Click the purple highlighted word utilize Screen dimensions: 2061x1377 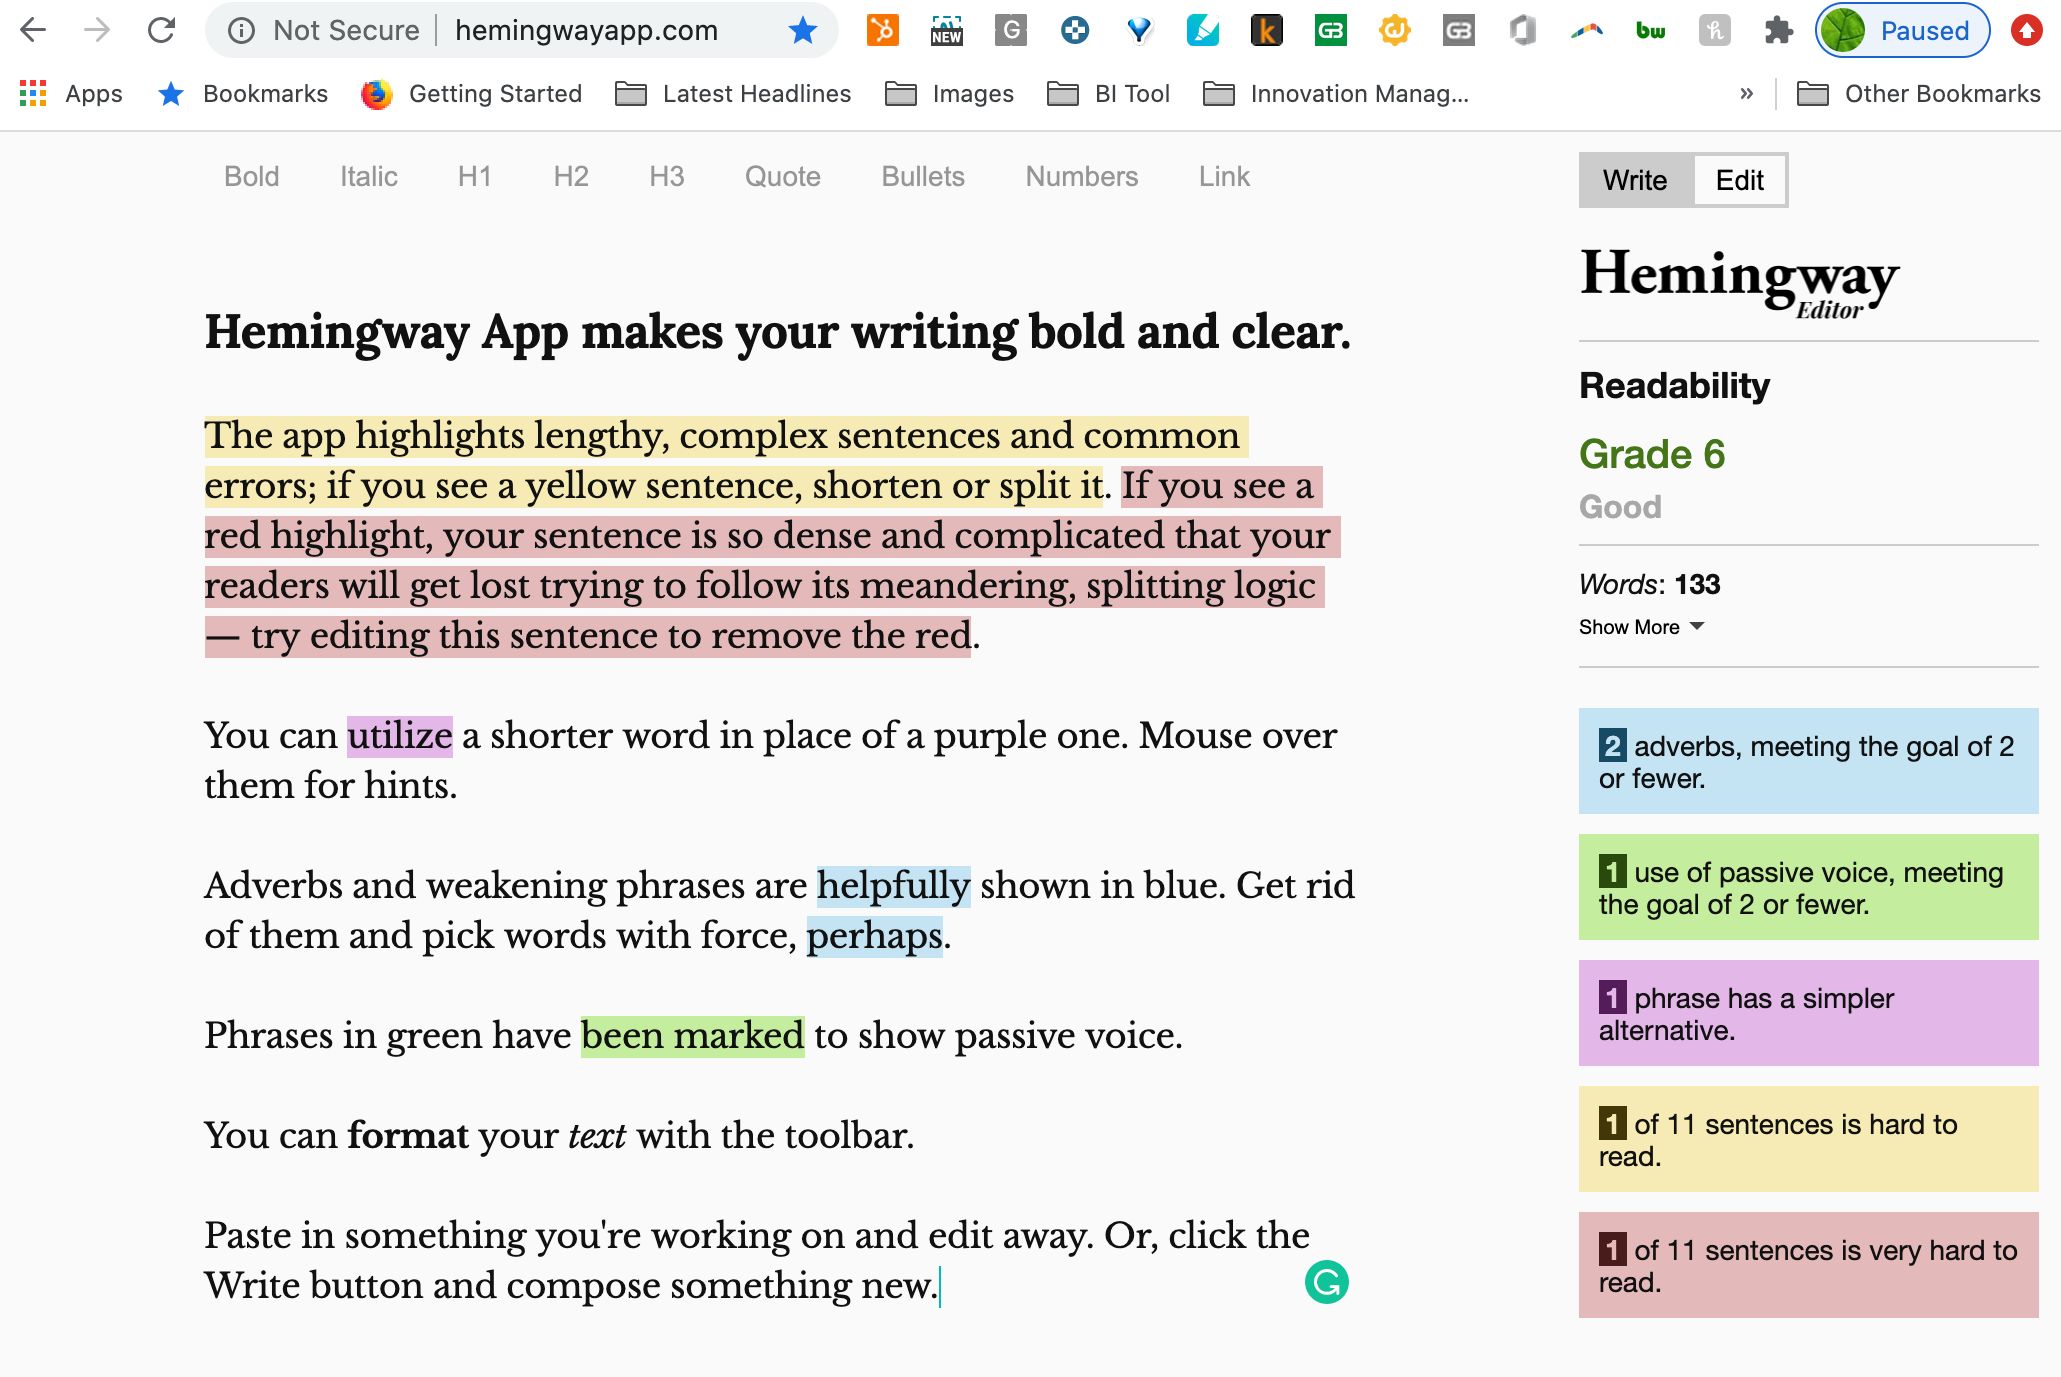pyautogui.click(x=400, y=736)
